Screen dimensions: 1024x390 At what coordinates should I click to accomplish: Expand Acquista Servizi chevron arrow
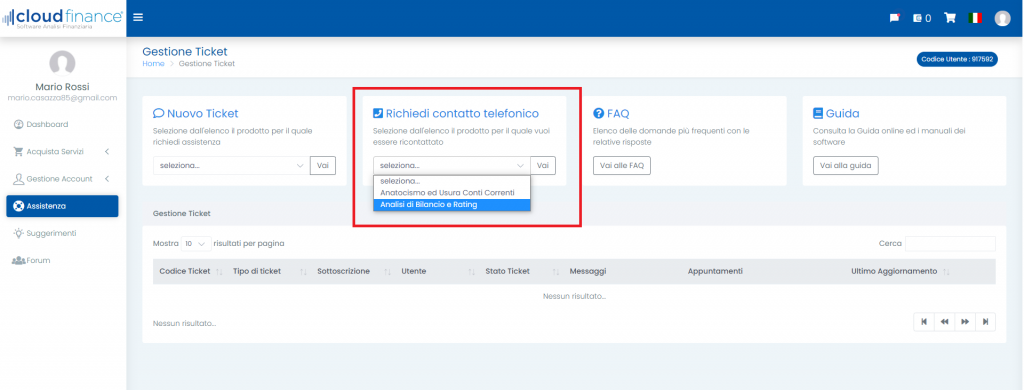106,152
